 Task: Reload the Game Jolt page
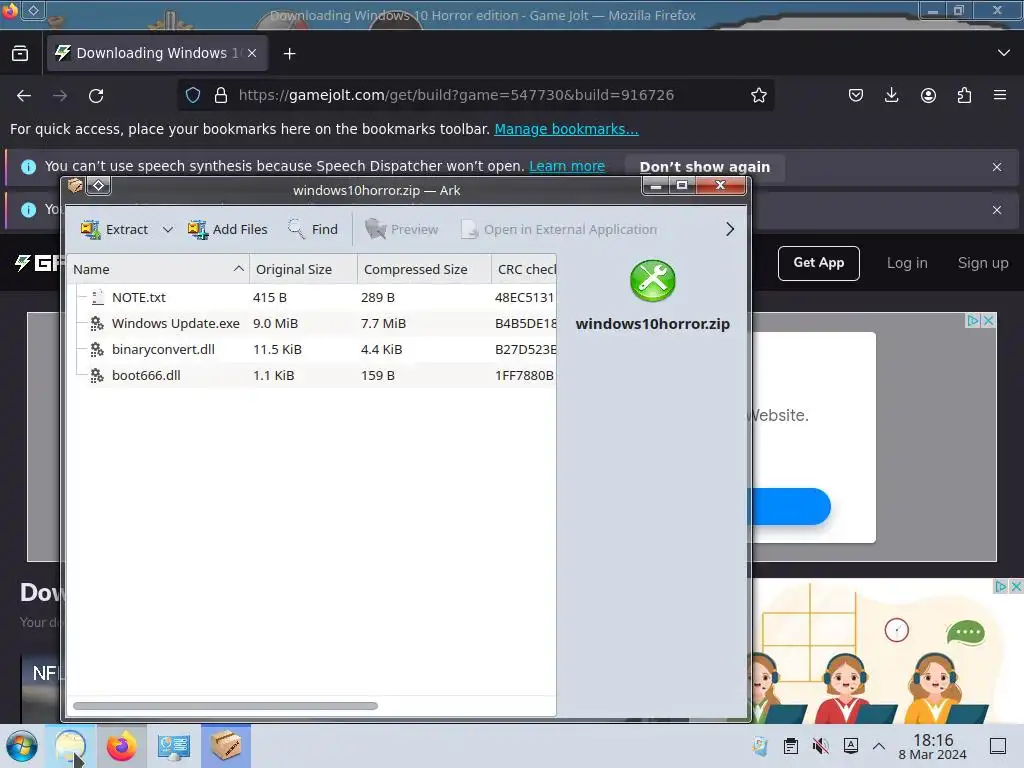96,96
